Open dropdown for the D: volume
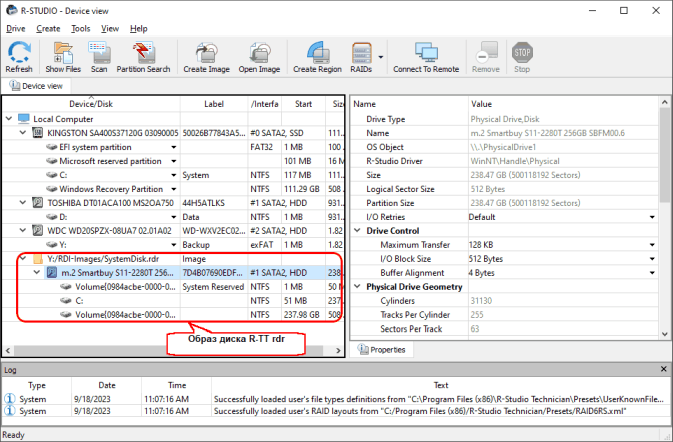Screen dimensions: 673x442 174,217
